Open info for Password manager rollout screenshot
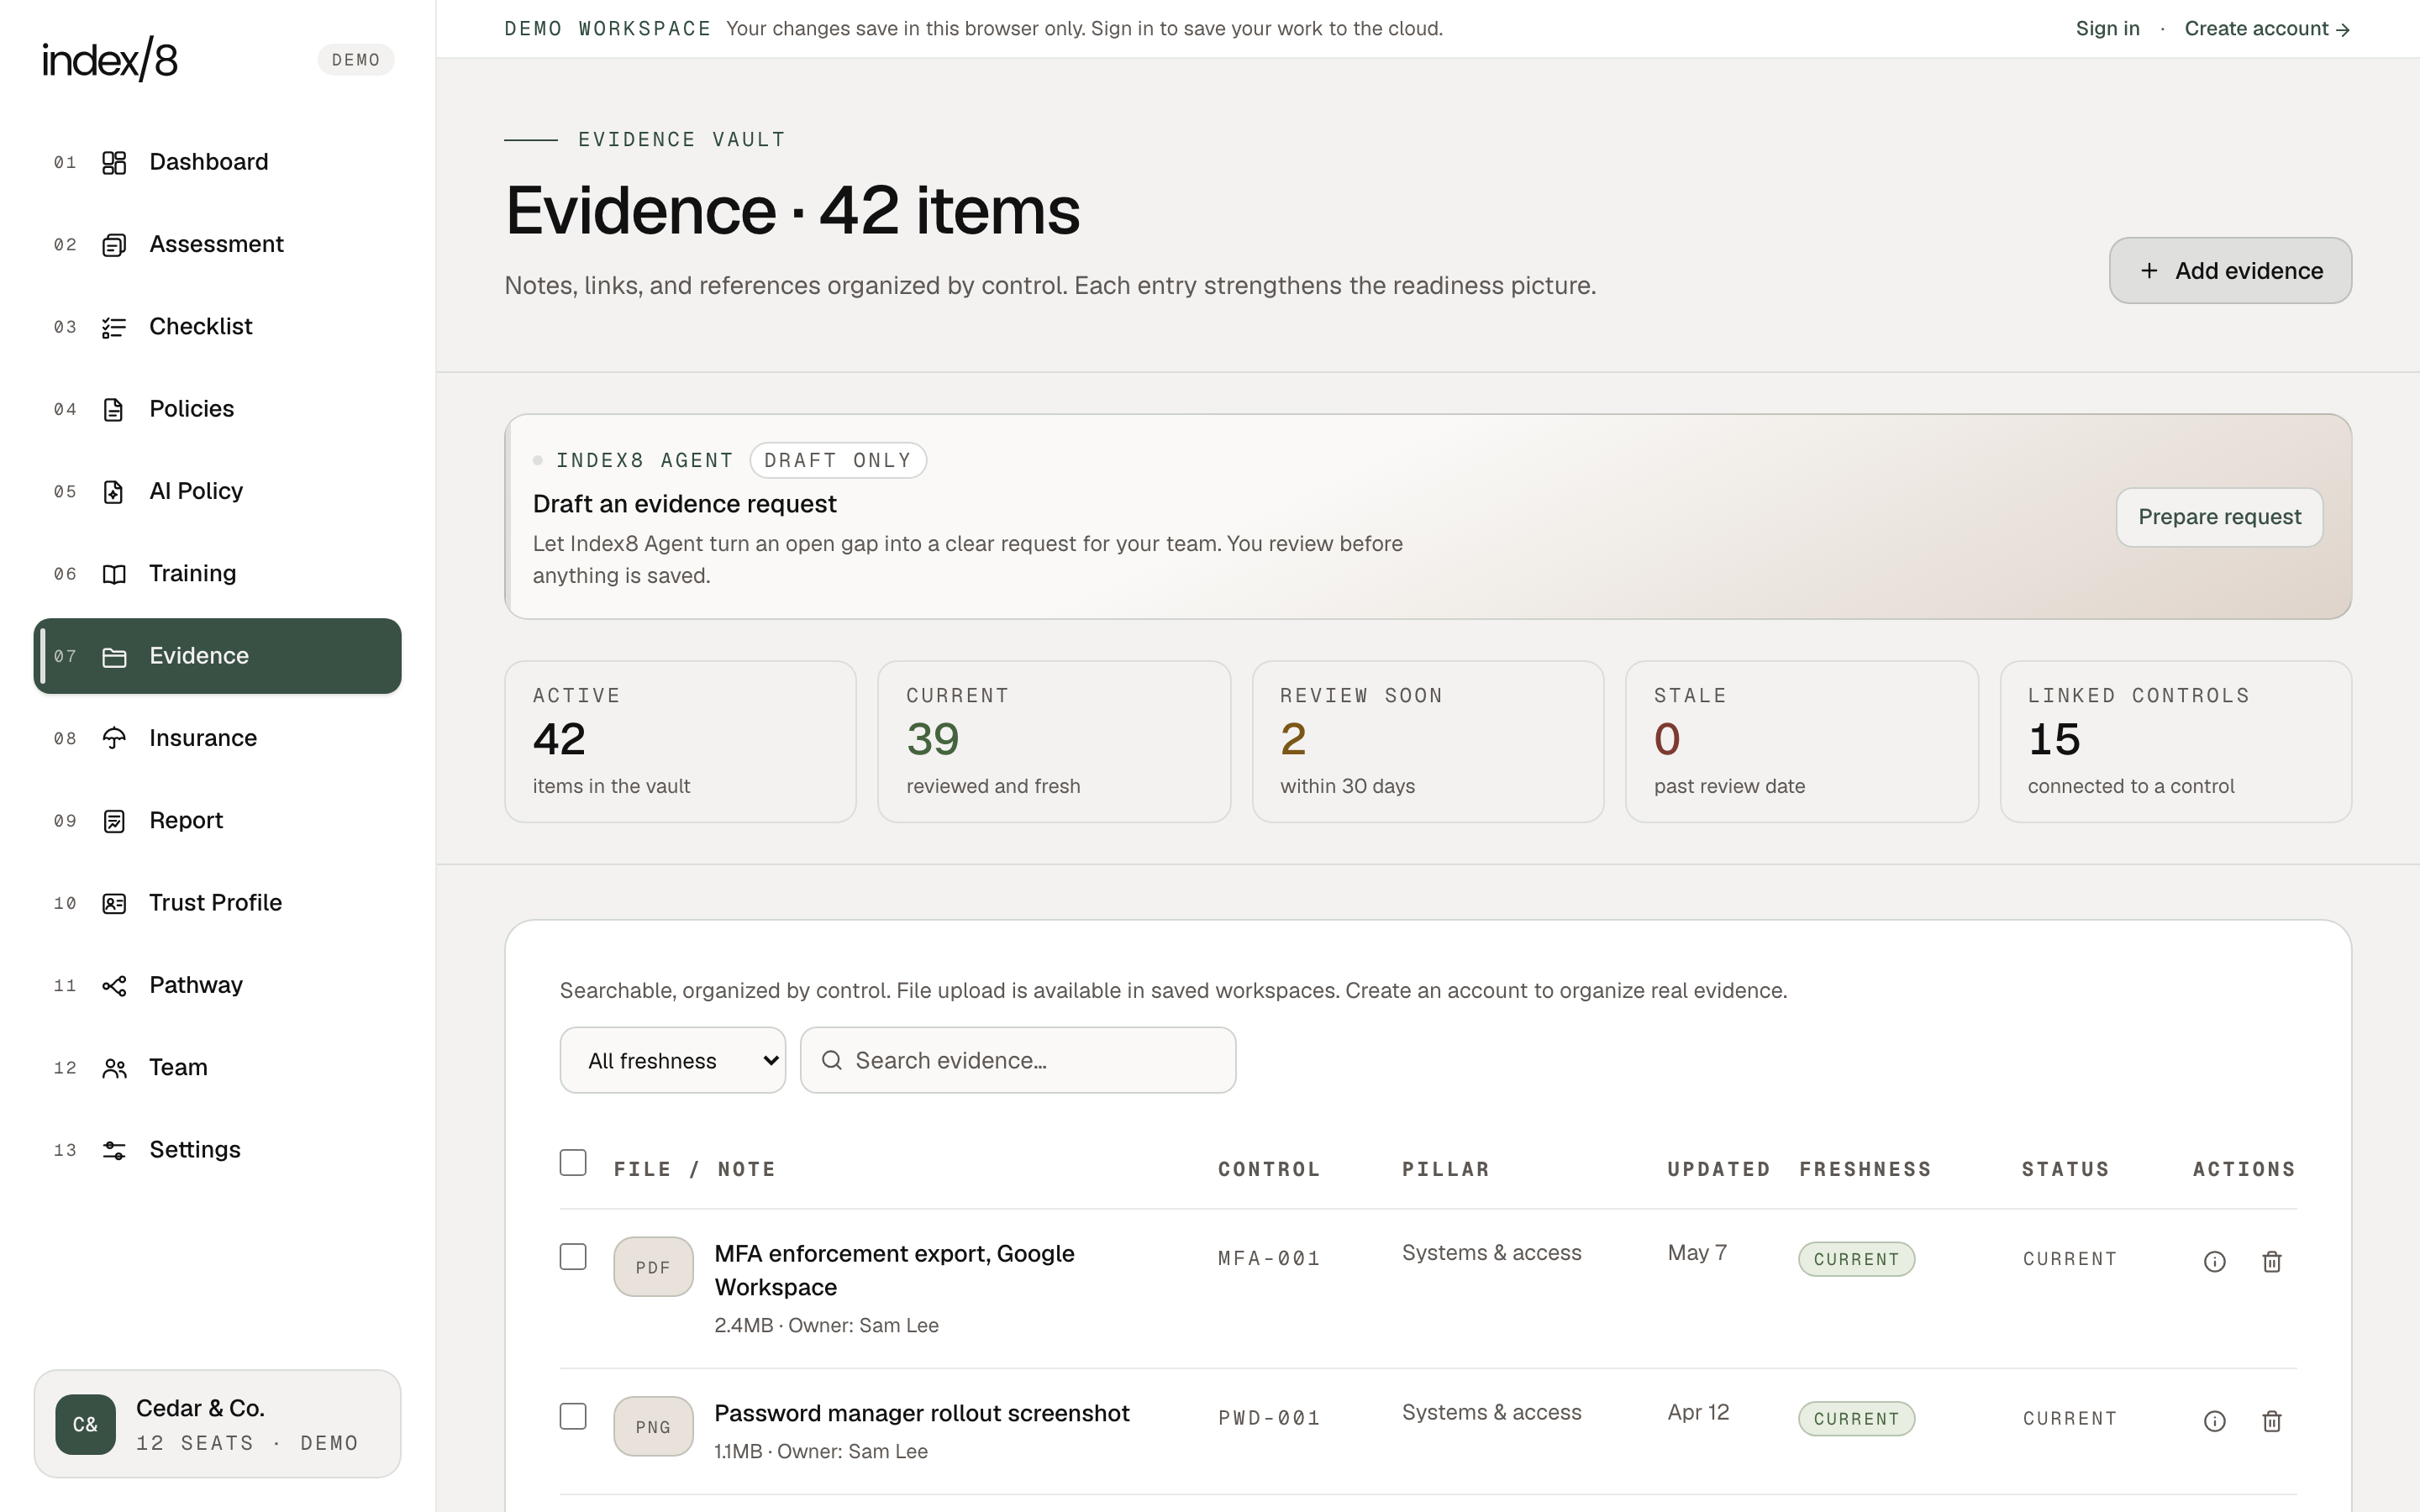Viewport: 2420px width, 1512px height. [x=2214, y=1421]
